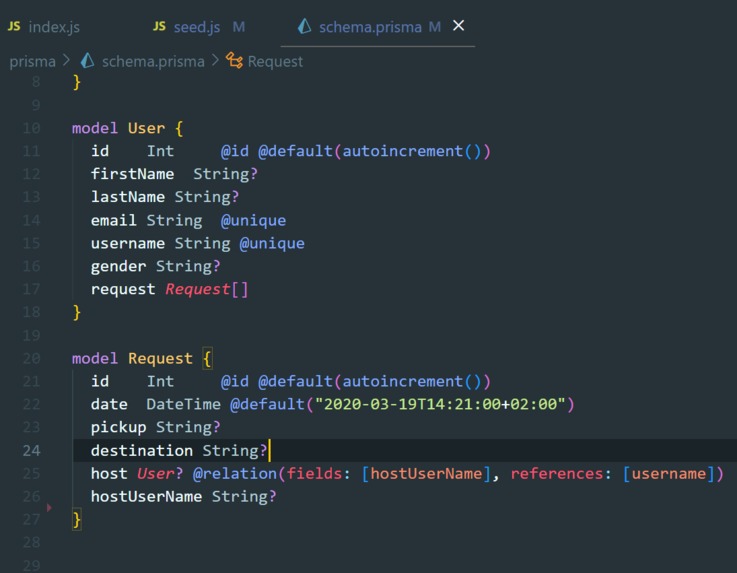Click the breakpoint marker near line 27

(49, 508)
